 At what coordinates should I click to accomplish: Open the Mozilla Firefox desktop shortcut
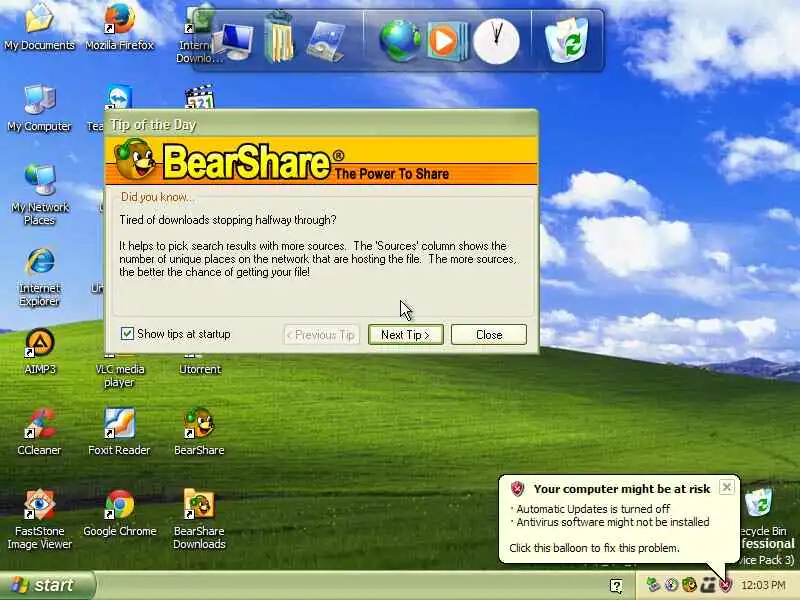pos(119,26)
